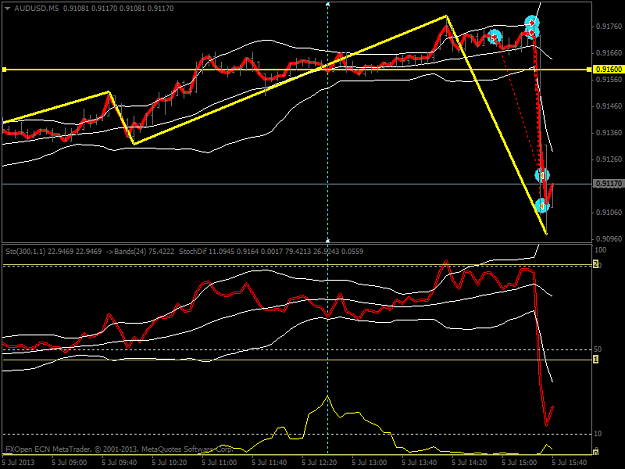Click the 5 Jul 11:00 time label
The height and width of the screenshot is (469, 625).
[219, 462]
